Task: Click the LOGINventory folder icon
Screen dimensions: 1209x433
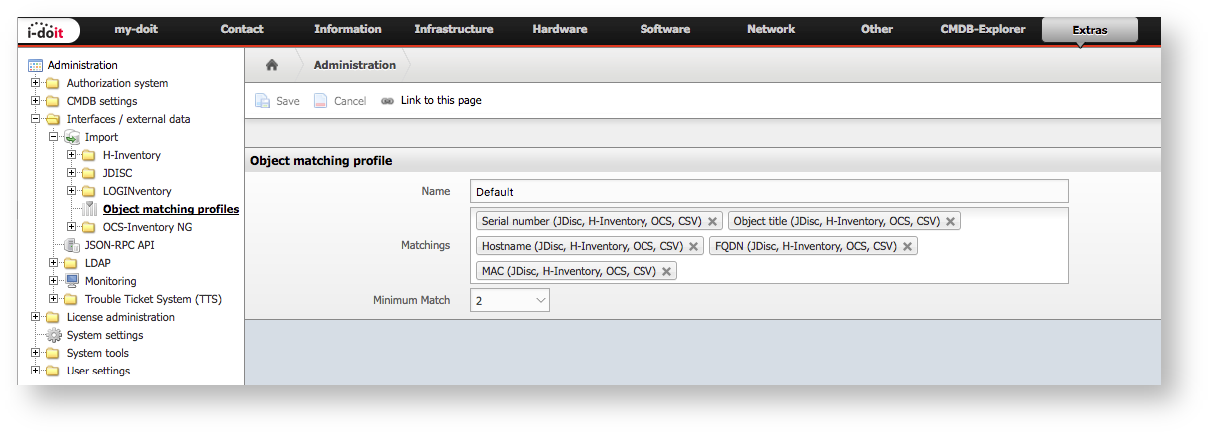Action: (x=89, y=191)
